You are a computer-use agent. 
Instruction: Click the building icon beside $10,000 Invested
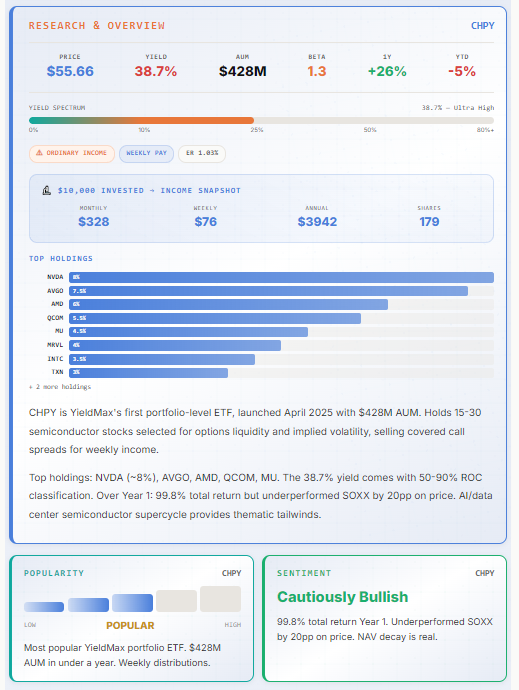46,191
